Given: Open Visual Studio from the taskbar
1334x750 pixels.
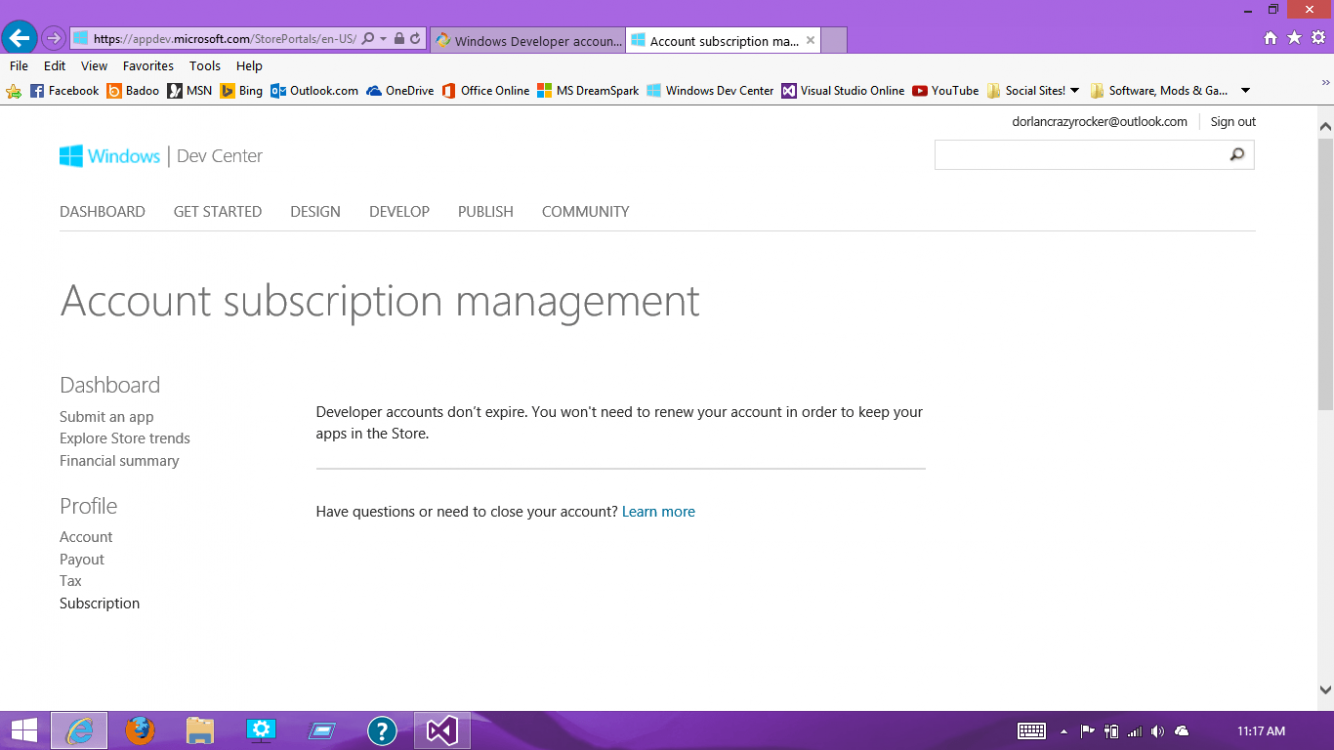Looking at the screenshot, I should point(442,731).
